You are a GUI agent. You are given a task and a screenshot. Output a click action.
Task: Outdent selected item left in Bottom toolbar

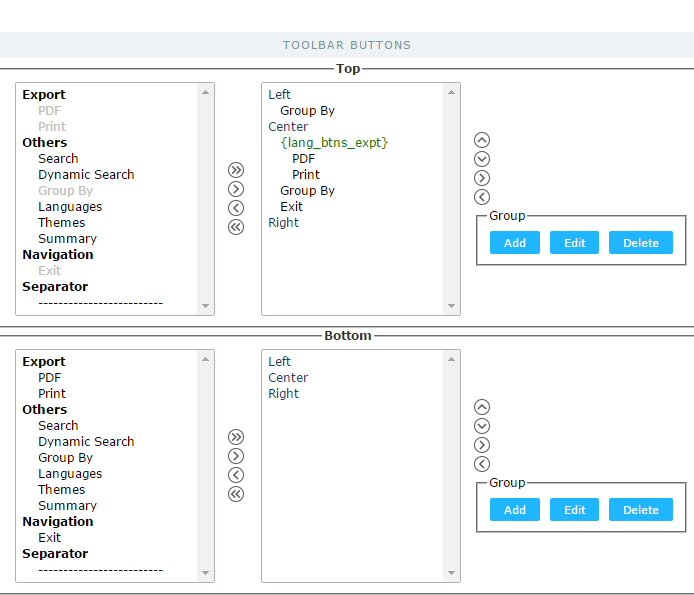482,464
